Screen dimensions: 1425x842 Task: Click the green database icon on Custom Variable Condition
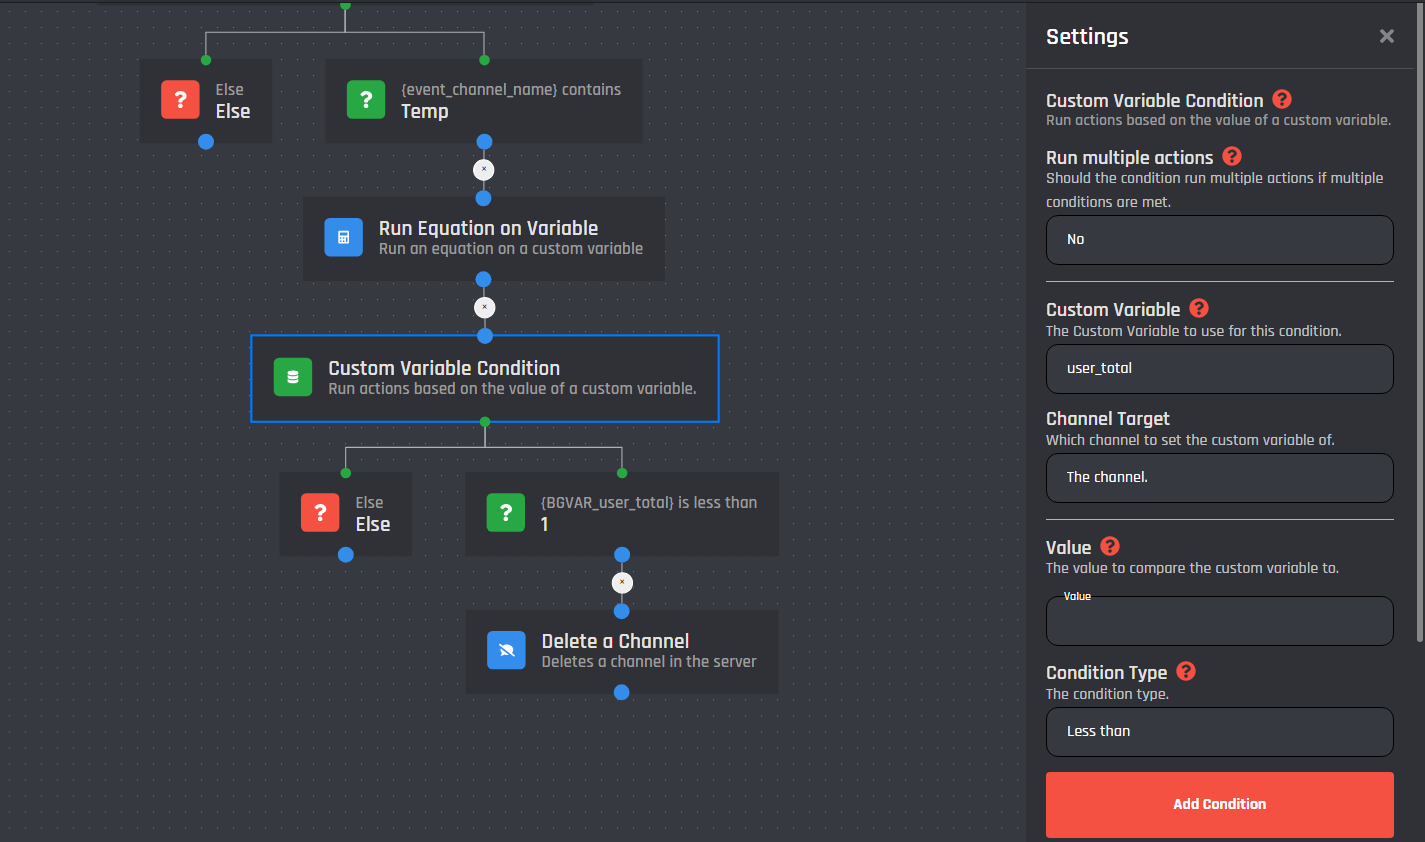(x=293, y=377)
